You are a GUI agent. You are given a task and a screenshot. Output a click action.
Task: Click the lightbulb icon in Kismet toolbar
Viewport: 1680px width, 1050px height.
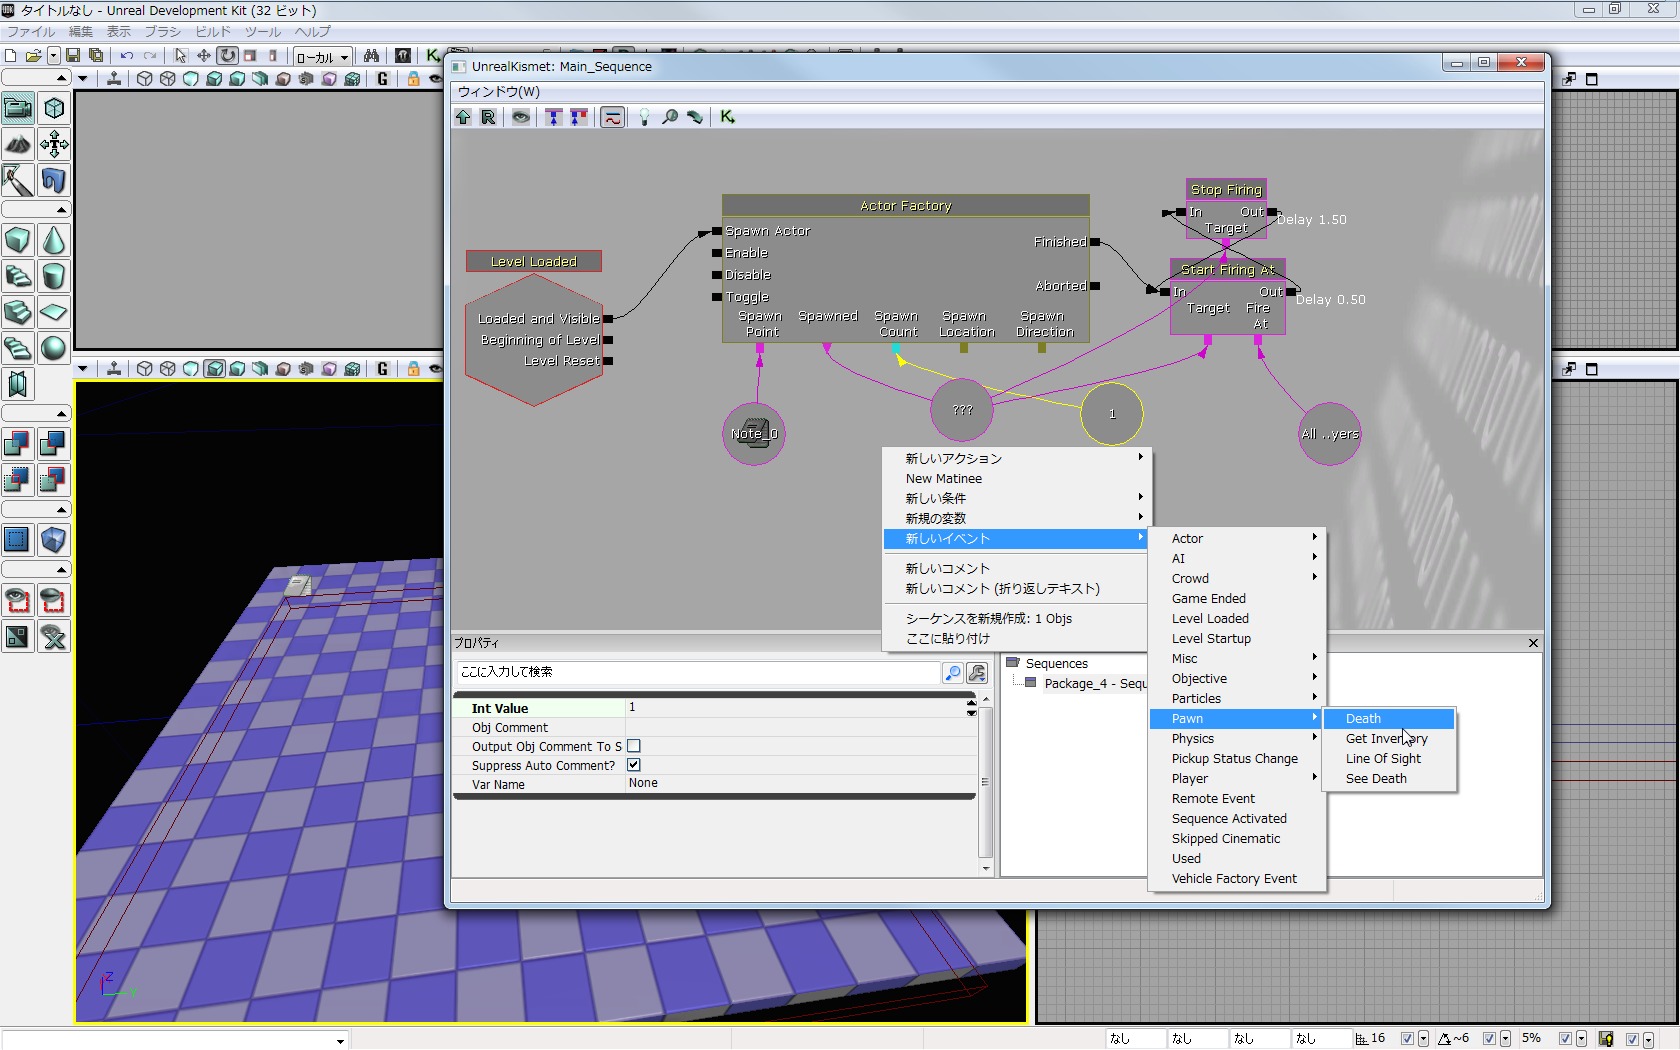point(644,118)
